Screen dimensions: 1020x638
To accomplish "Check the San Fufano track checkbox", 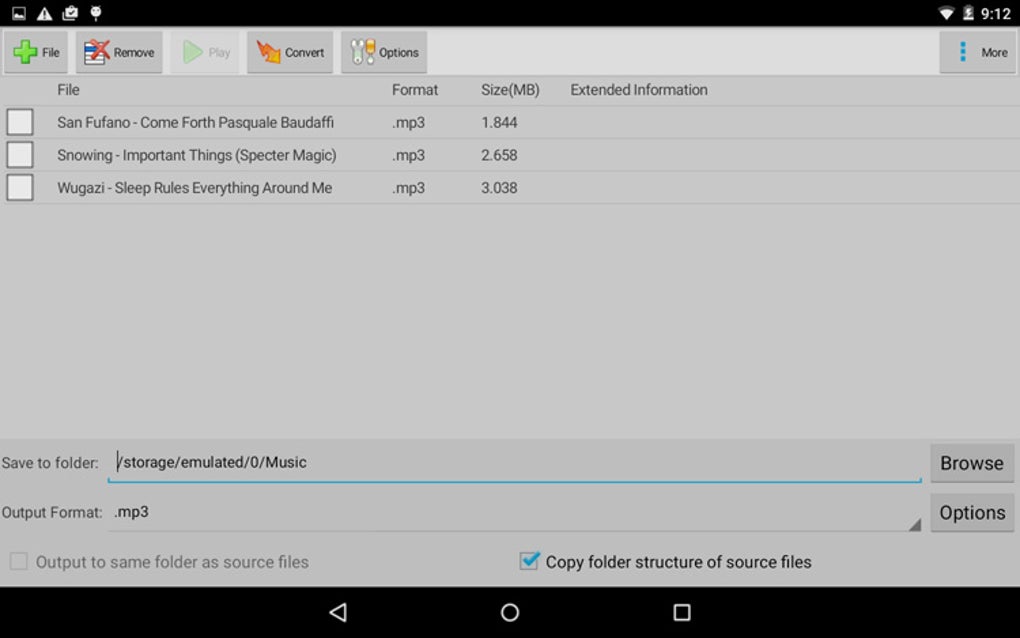I will pos(19,122).
